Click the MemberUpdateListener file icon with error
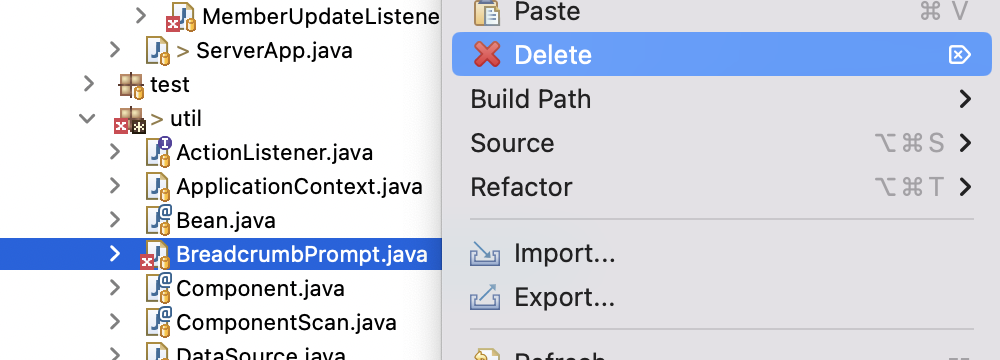 coord(182,17)
